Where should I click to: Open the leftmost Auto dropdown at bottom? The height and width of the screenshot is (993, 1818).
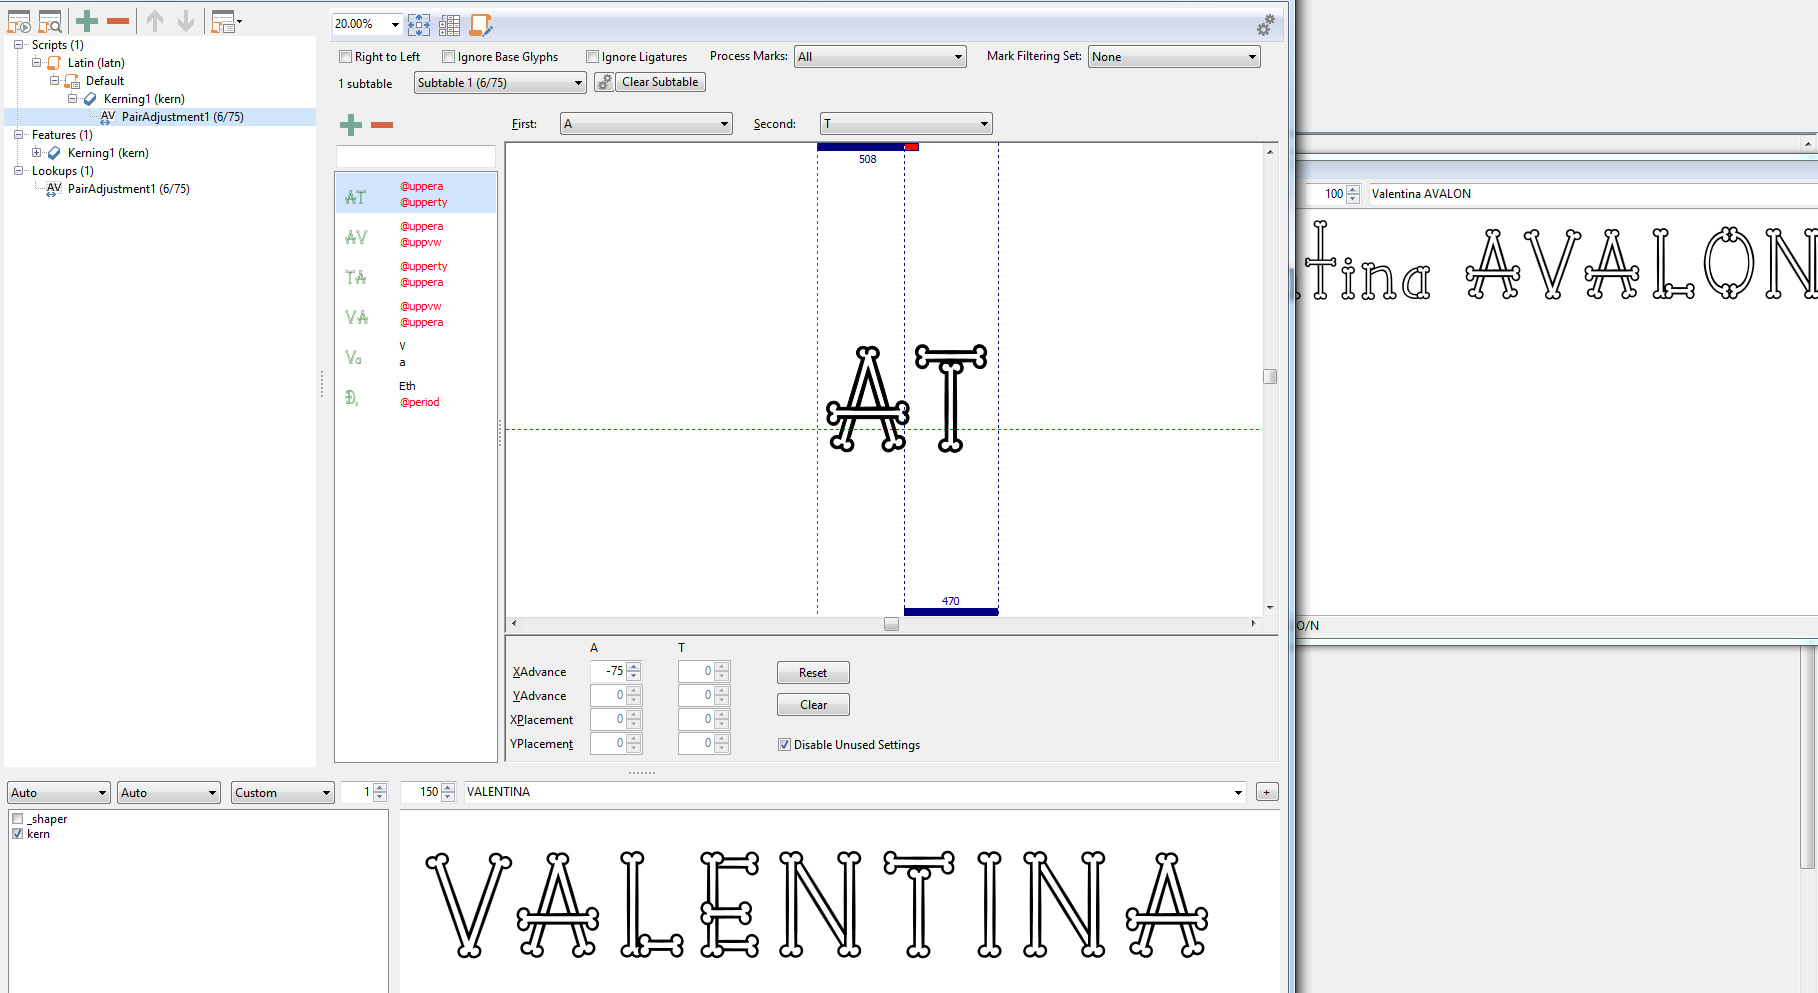[x=58, y=793]
